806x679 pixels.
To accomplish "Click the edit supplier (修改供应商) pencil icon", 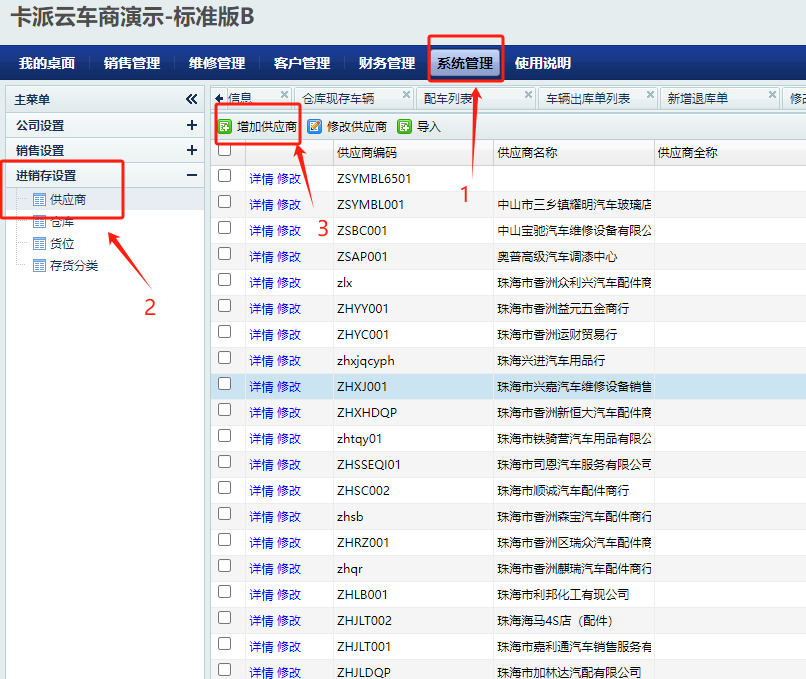I will (314, 127).
